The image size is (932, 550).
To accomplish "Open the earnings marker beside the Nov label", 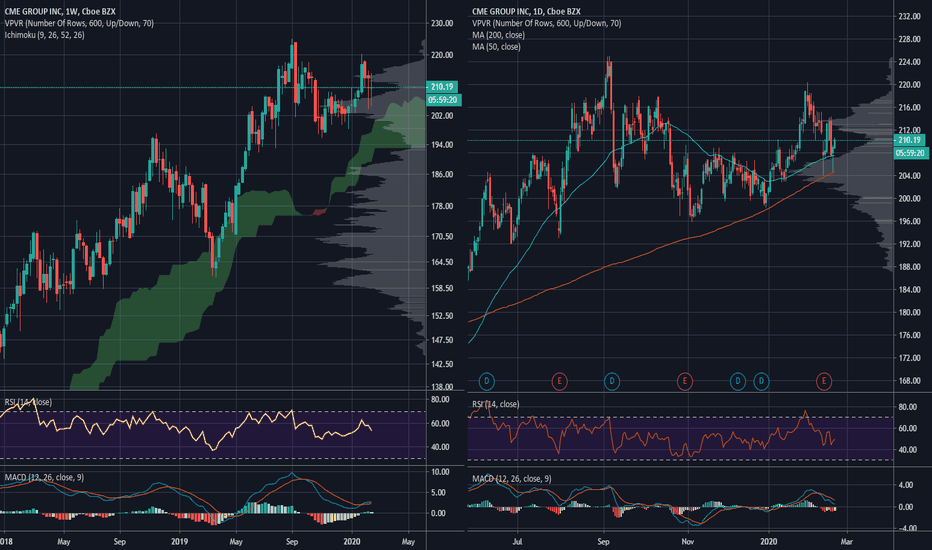I will click(x=685, y=381).
